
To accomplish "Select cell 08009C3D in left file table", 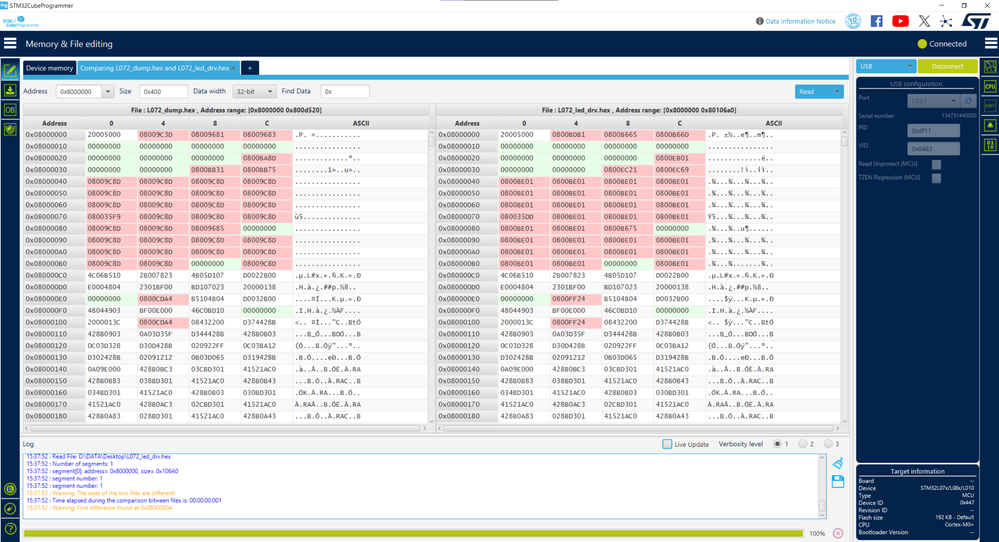I will tap(163, 135).
